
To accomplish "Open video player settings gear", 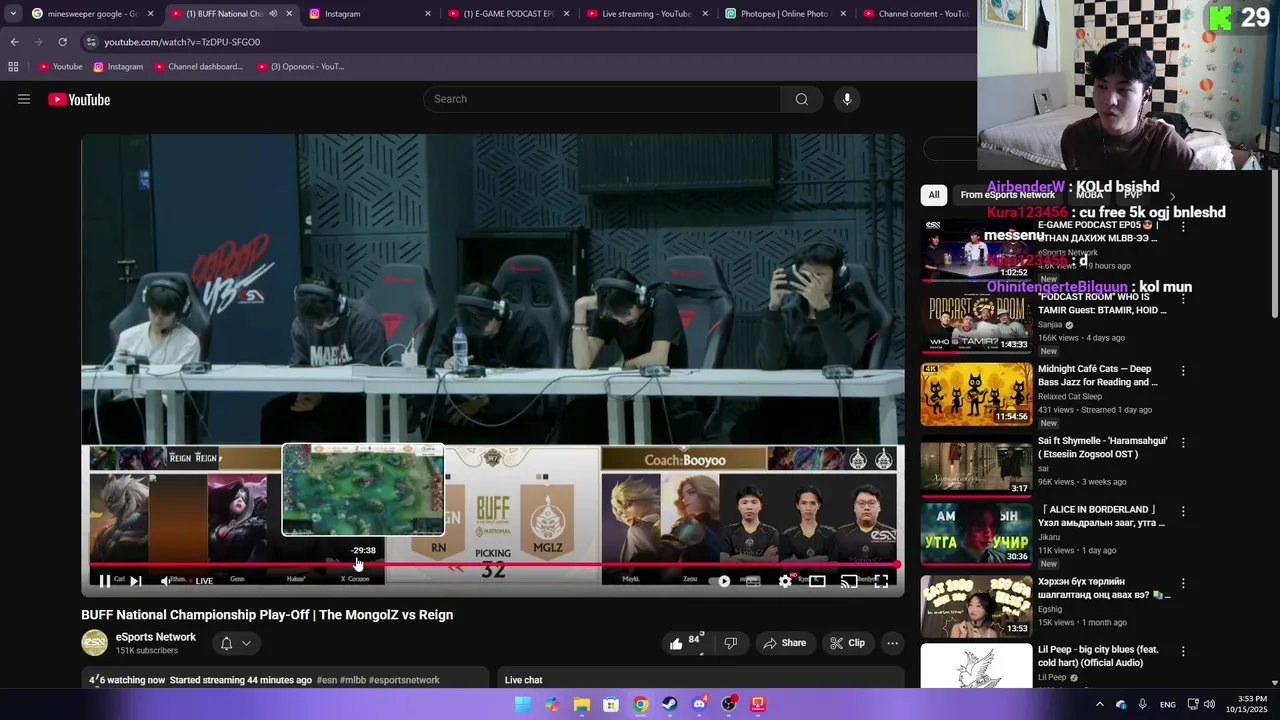I will (785, 581).
